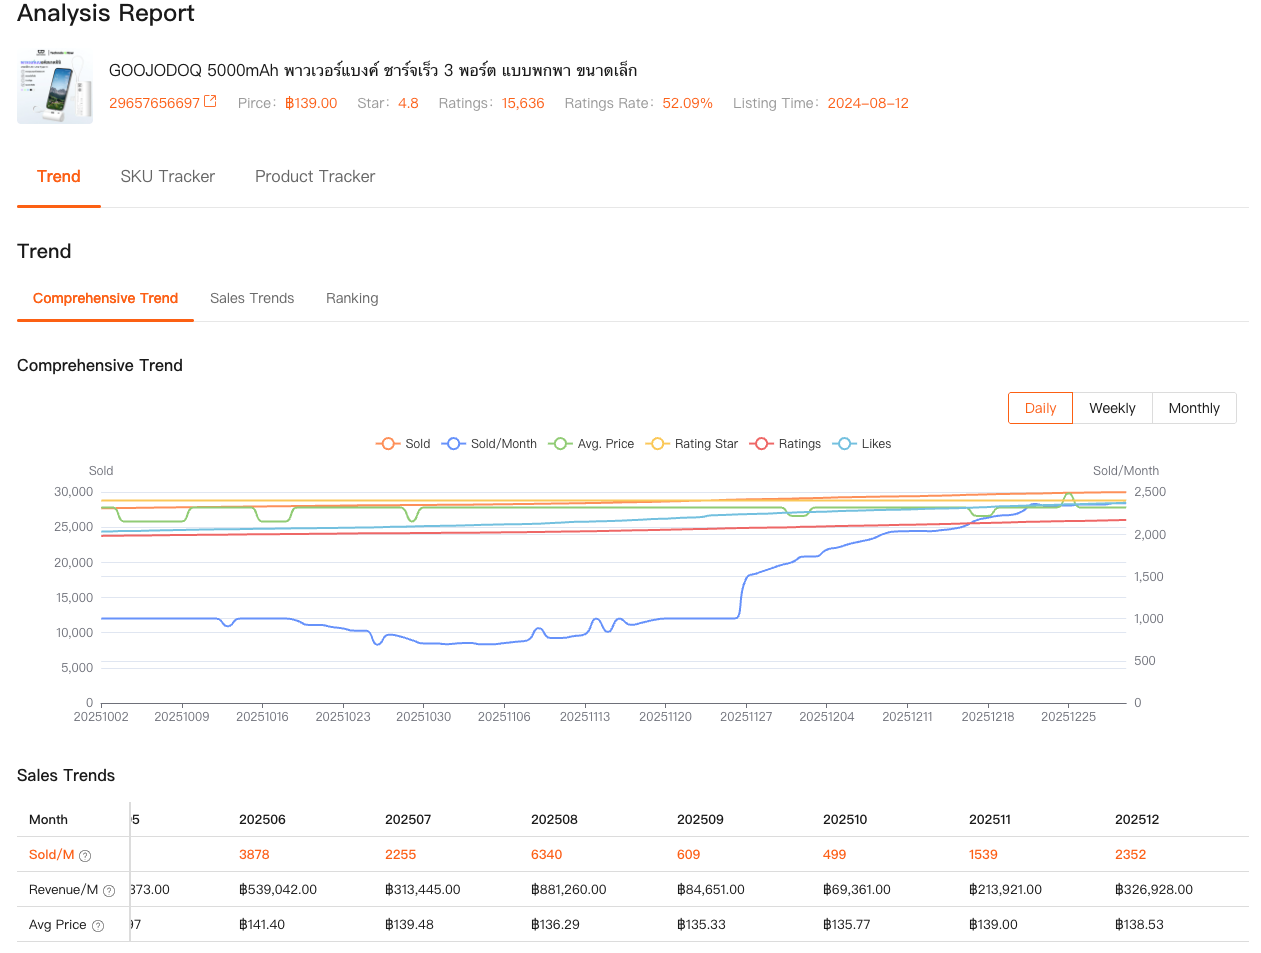Switch chart to Monthly view

click(1194, 408)
